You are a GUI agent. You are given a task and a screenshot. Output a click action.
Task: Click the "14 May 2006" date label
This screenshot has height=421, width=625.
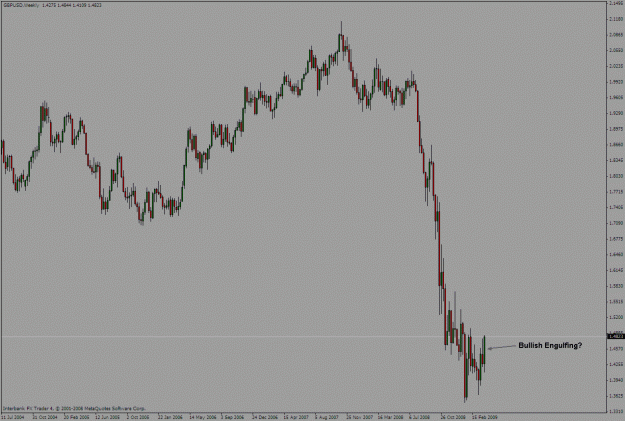(202, 417)
